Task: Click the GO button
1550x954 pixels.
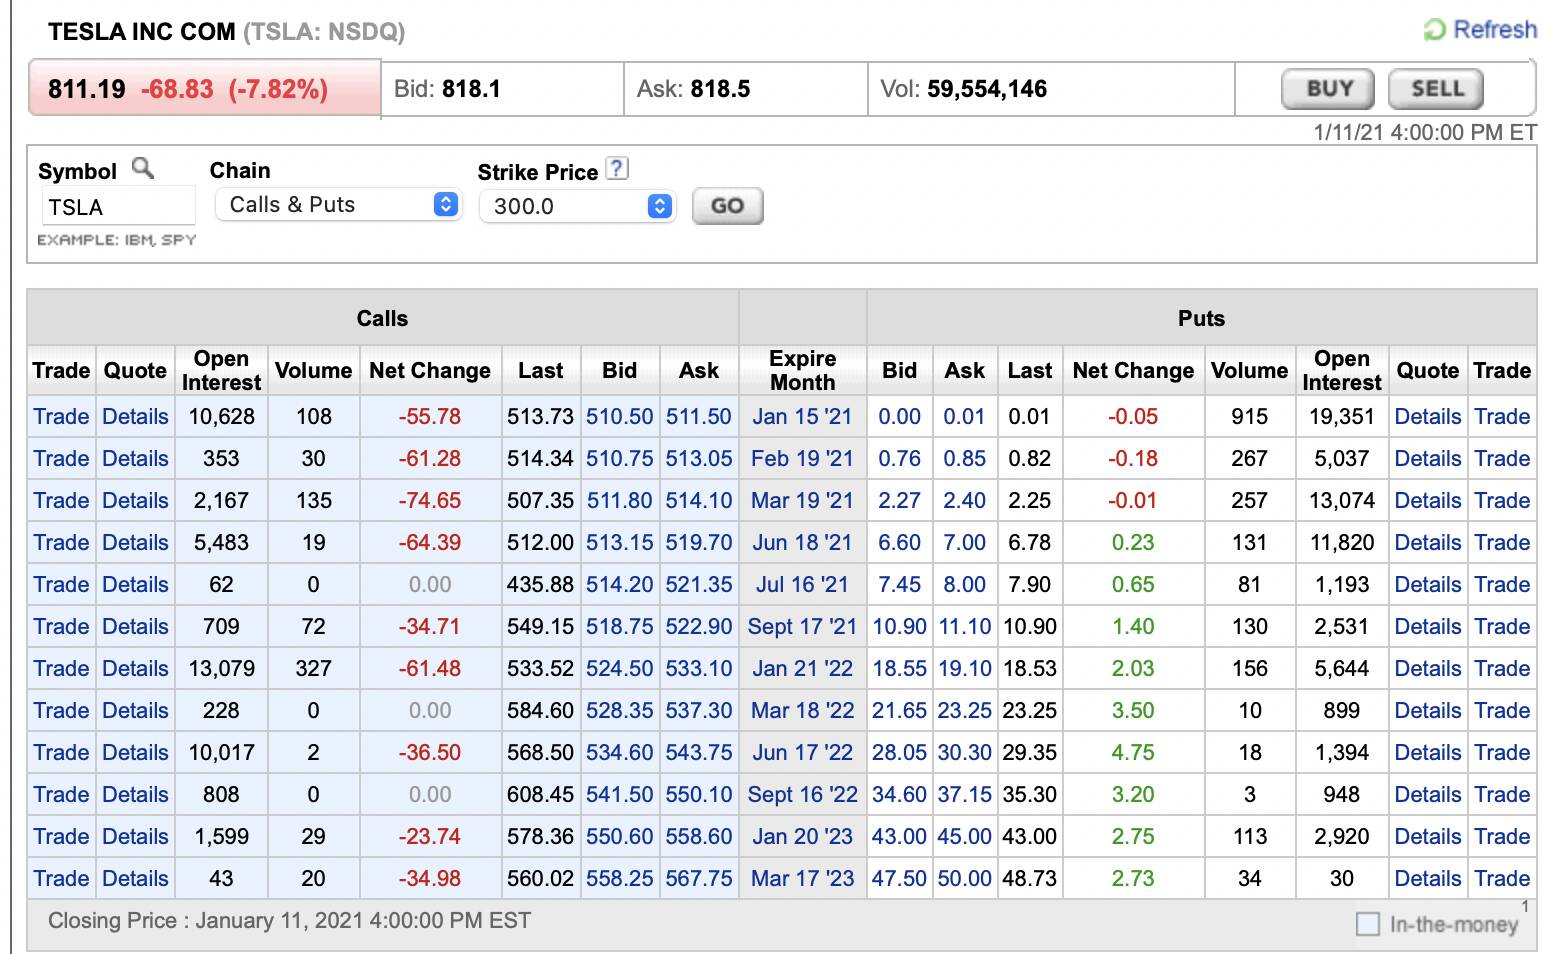Action: 727,206
